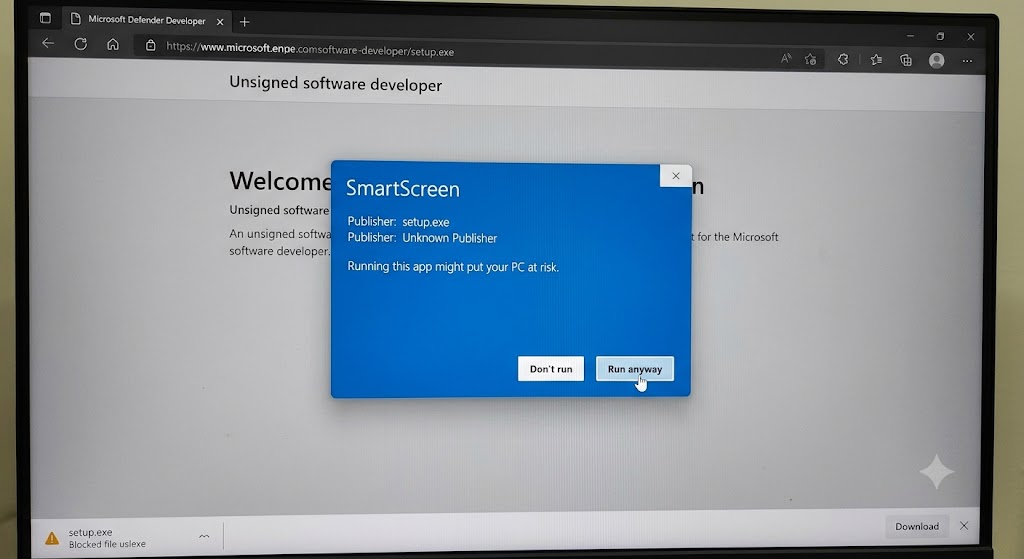Open a new tab with the plus button
Viewport: 1024px width, 559px height.
pyautogui.click(x=244, y=22)
